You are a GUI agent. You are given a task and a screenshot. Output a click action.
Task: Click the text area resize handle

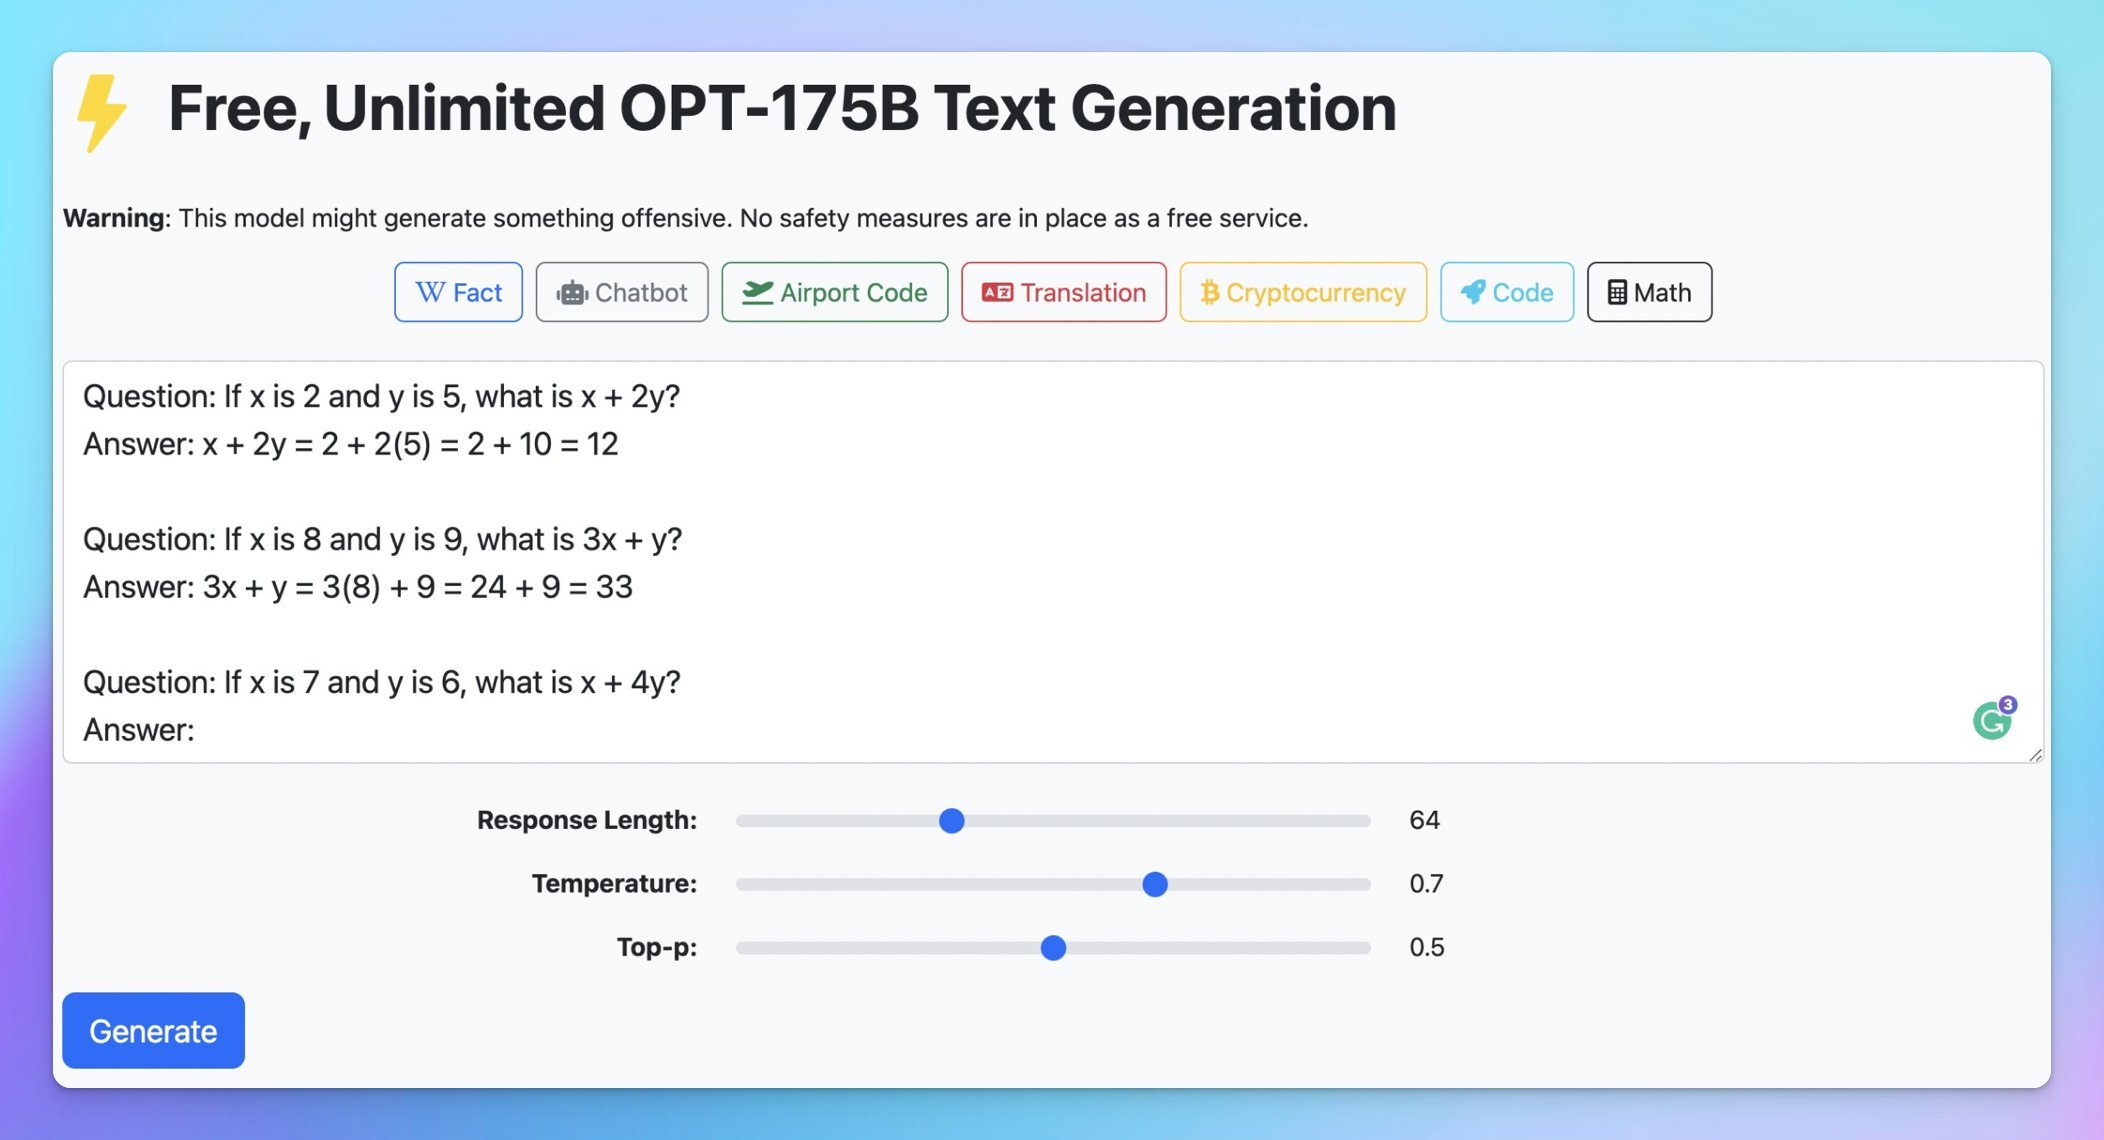tap(2035, 755)
